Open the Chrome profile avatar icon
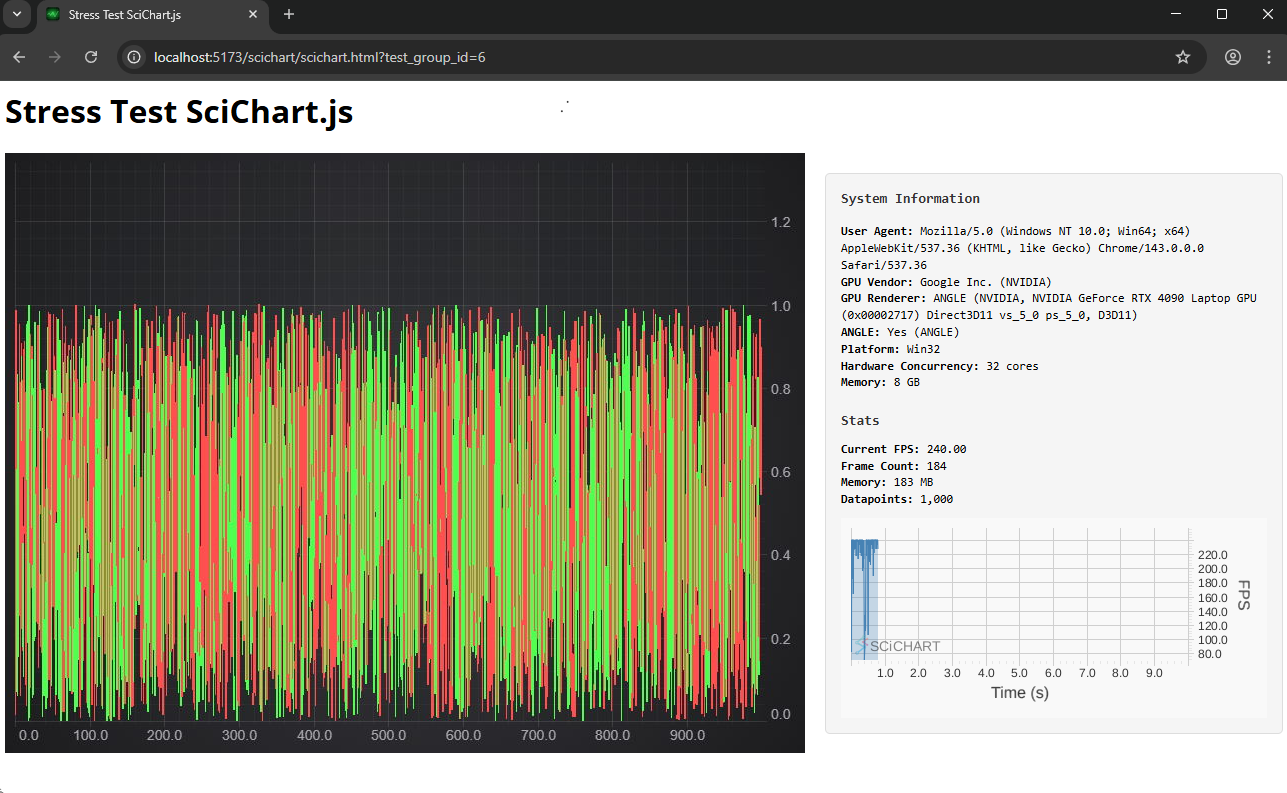1287x793 pixels. click(1233, 57)
